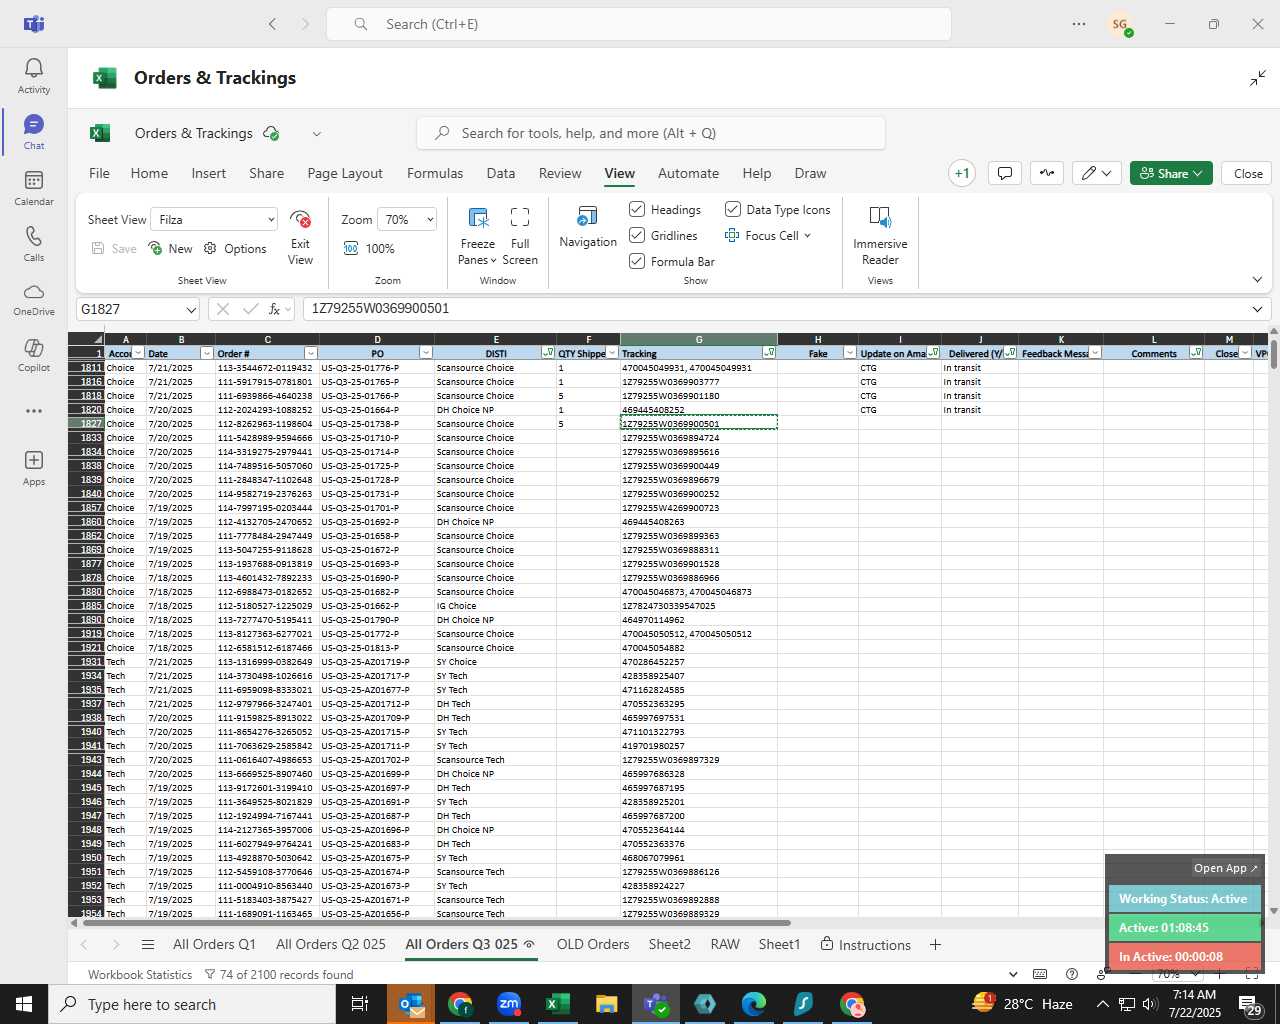Click the Excel search for tools box
The width and height of the screenshot is (1280, 1024).
pyautogui.click(x=651, y=133)
